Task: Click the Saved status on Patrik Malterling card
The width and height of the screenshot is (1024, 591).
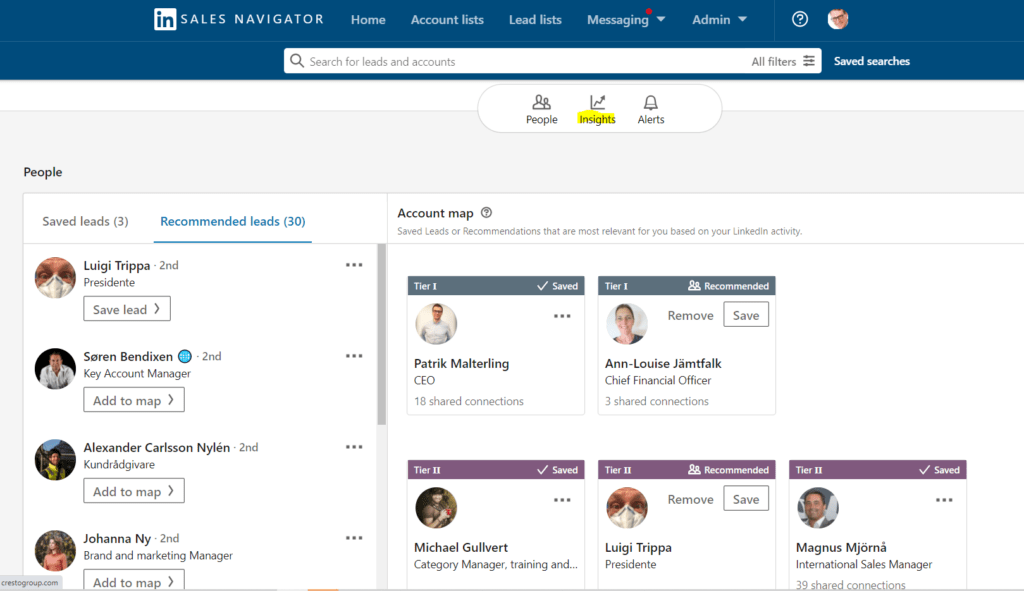Action: coord(557,286)
